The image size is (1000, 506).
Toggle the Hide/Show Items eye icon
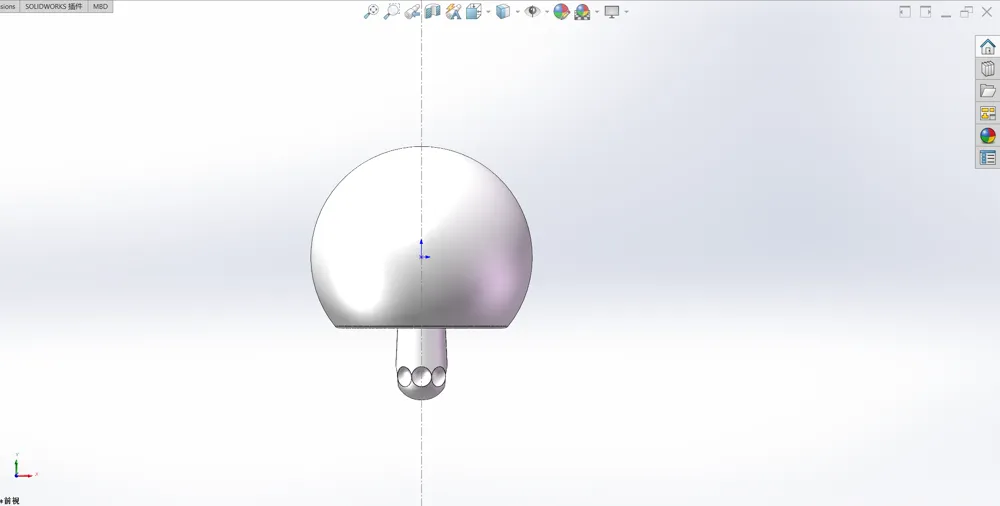(x=533, y=12)
